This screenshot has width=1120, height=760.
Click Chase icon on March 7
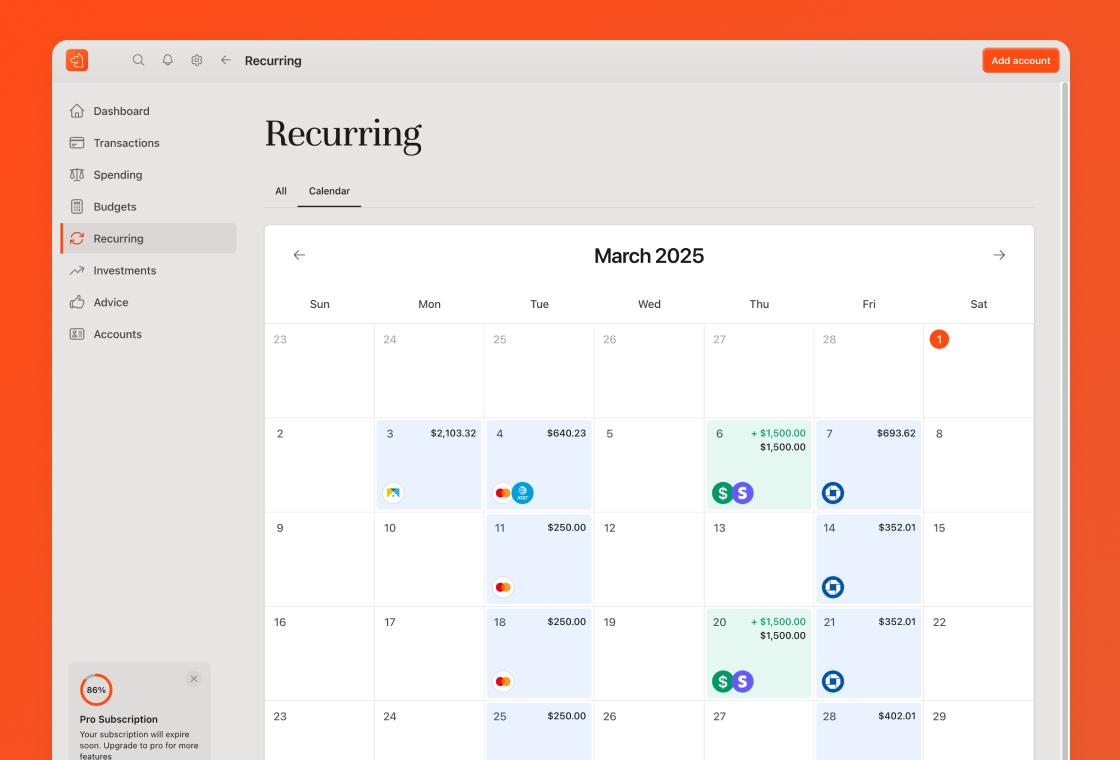(x=833, y=493)
